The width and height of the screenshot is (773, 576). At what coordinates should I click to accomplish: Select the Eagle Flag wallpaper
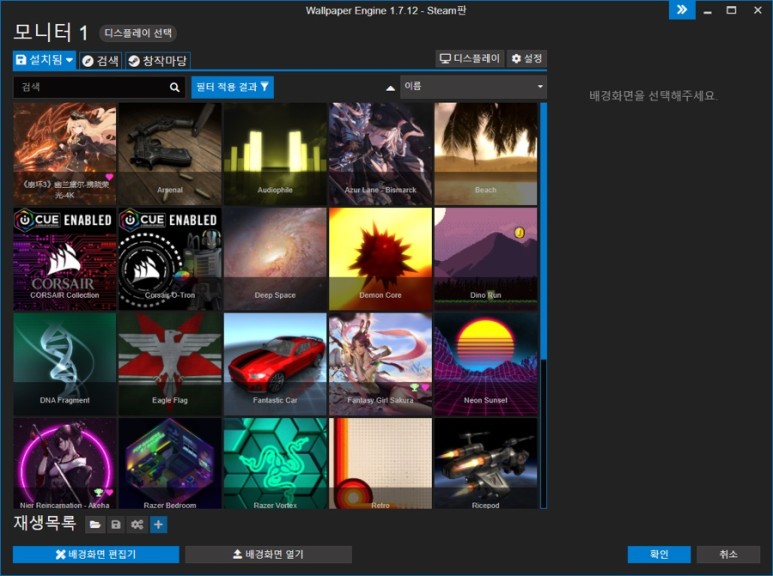pos(170,364)
